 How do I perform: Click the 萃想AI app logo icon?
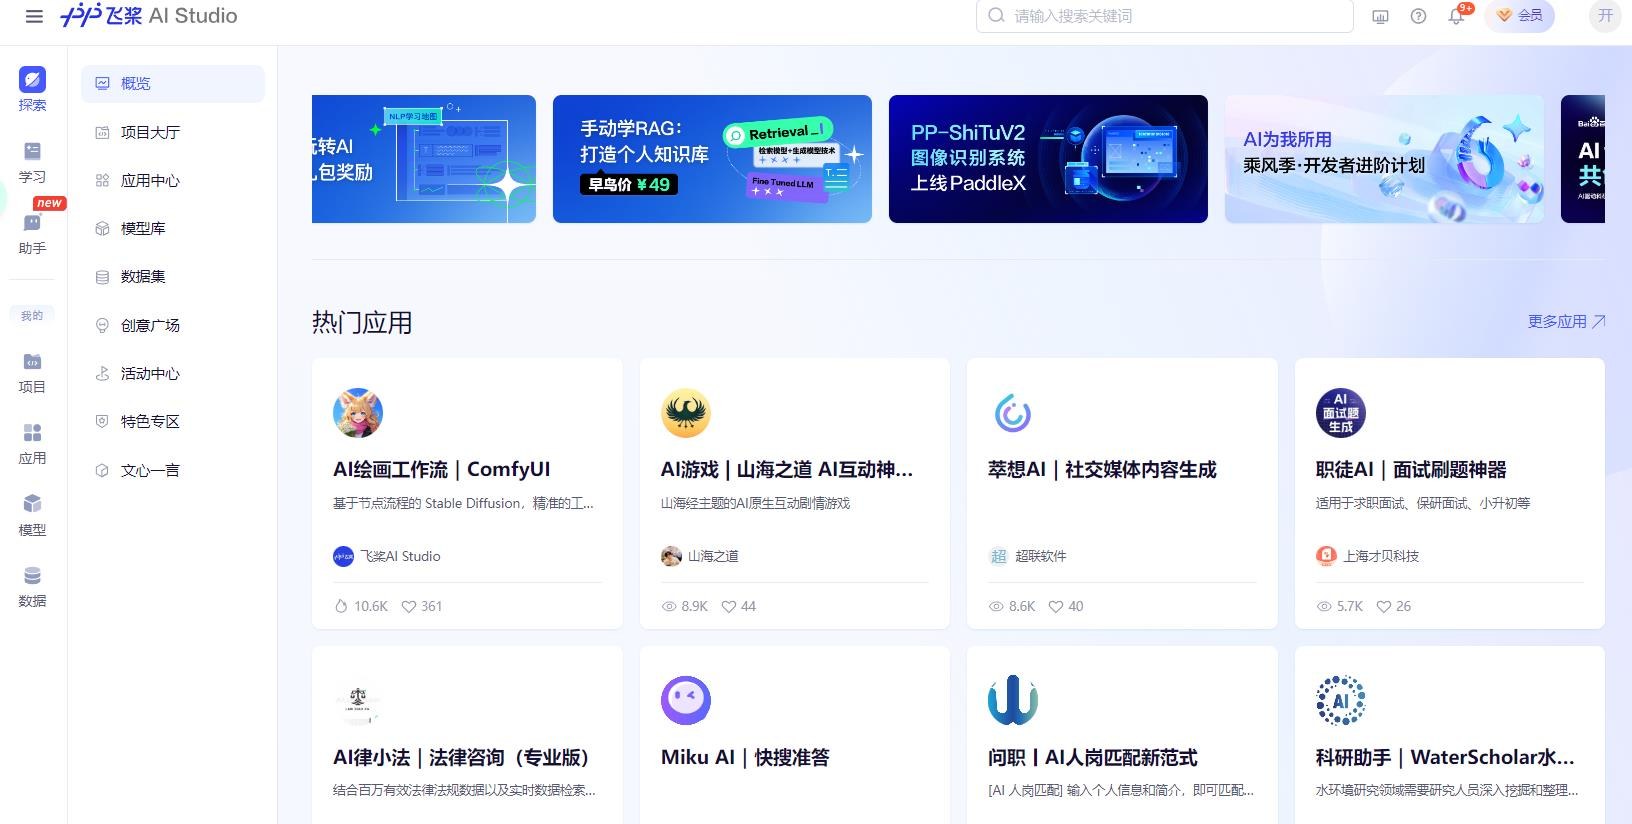pyautogui.click(x=1013, y=413)
